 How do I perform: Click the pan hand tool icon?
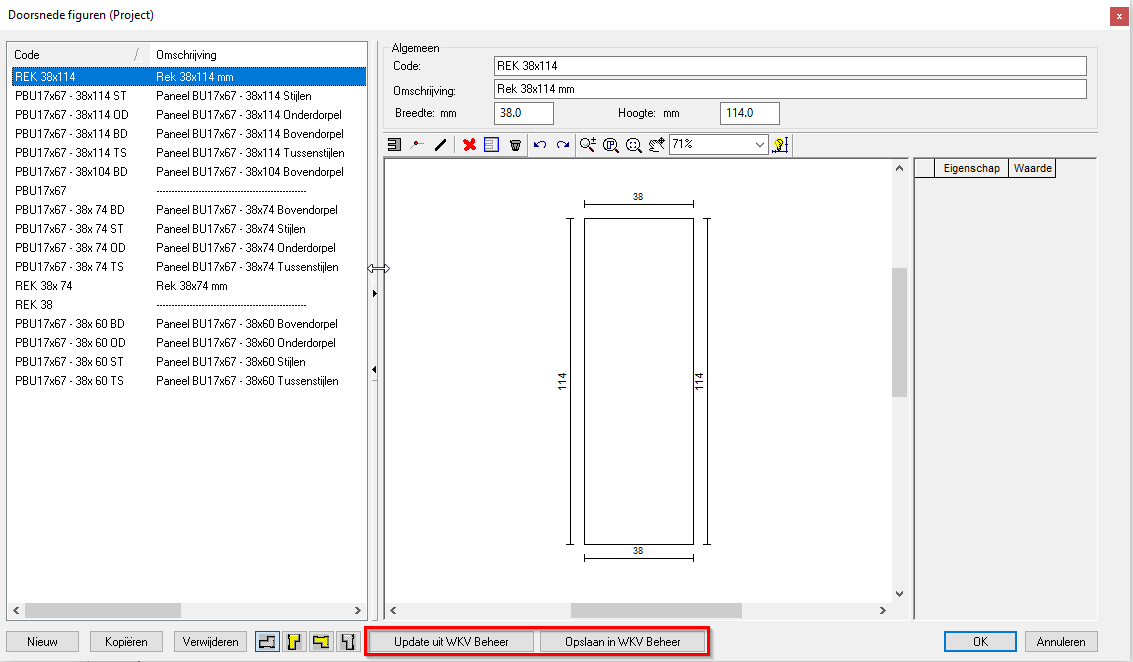656,144
